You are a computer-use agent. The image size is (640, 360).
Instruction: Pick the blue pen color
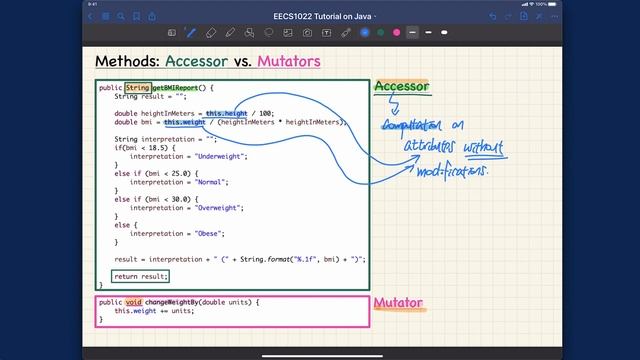(365, 33)
